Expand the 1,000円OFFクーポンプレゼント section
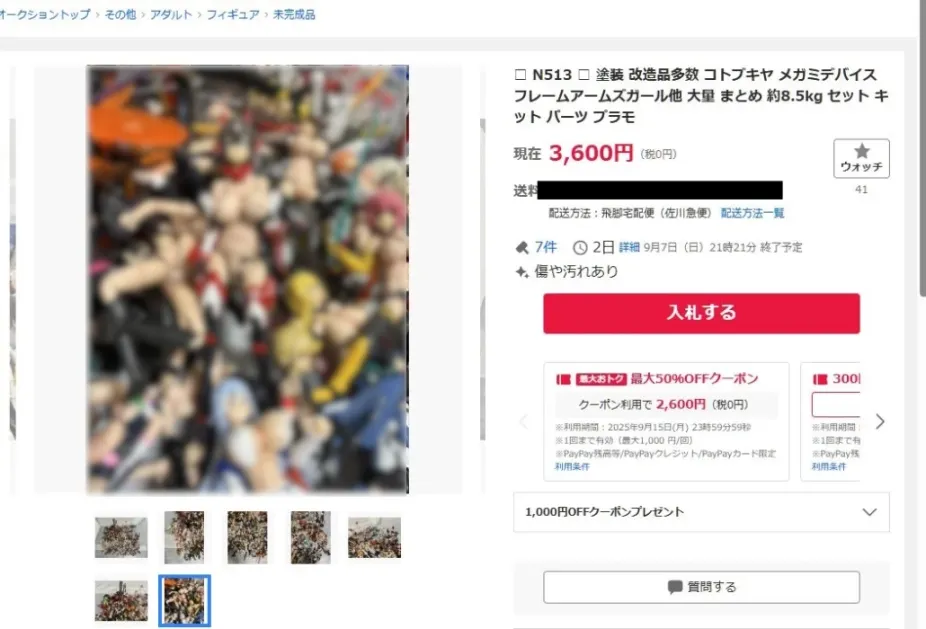 pyautogui.click(x=701, y=512)
